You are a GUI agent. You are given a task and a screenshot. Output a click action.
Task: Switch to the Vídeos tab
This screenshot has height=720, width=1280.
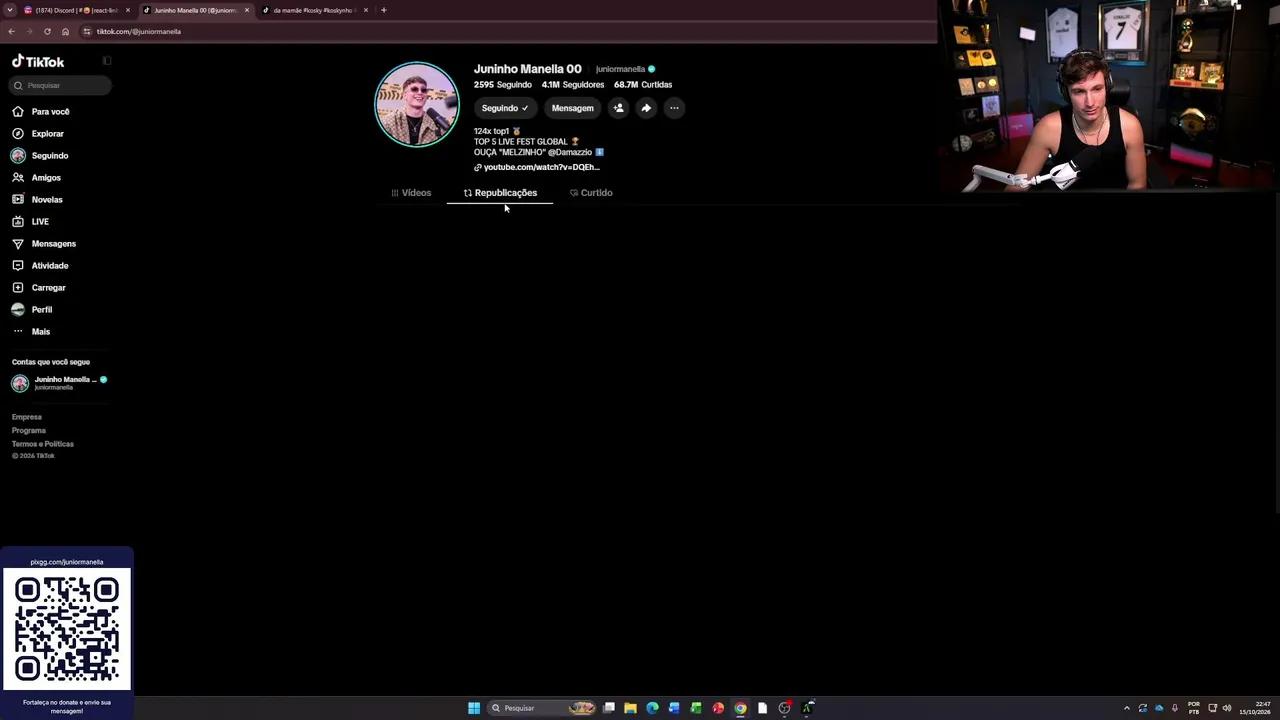[x=411, y=193]
